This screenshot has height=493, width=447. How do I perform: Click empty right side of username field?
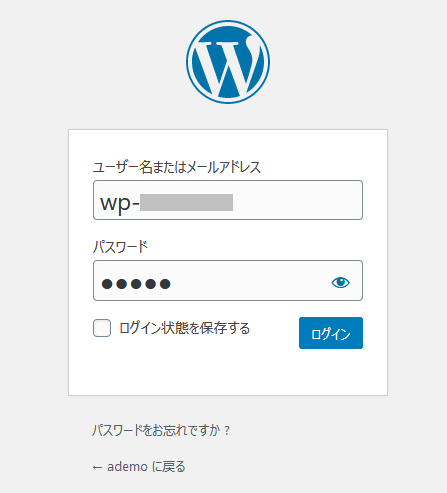click(x=297, y=200)
